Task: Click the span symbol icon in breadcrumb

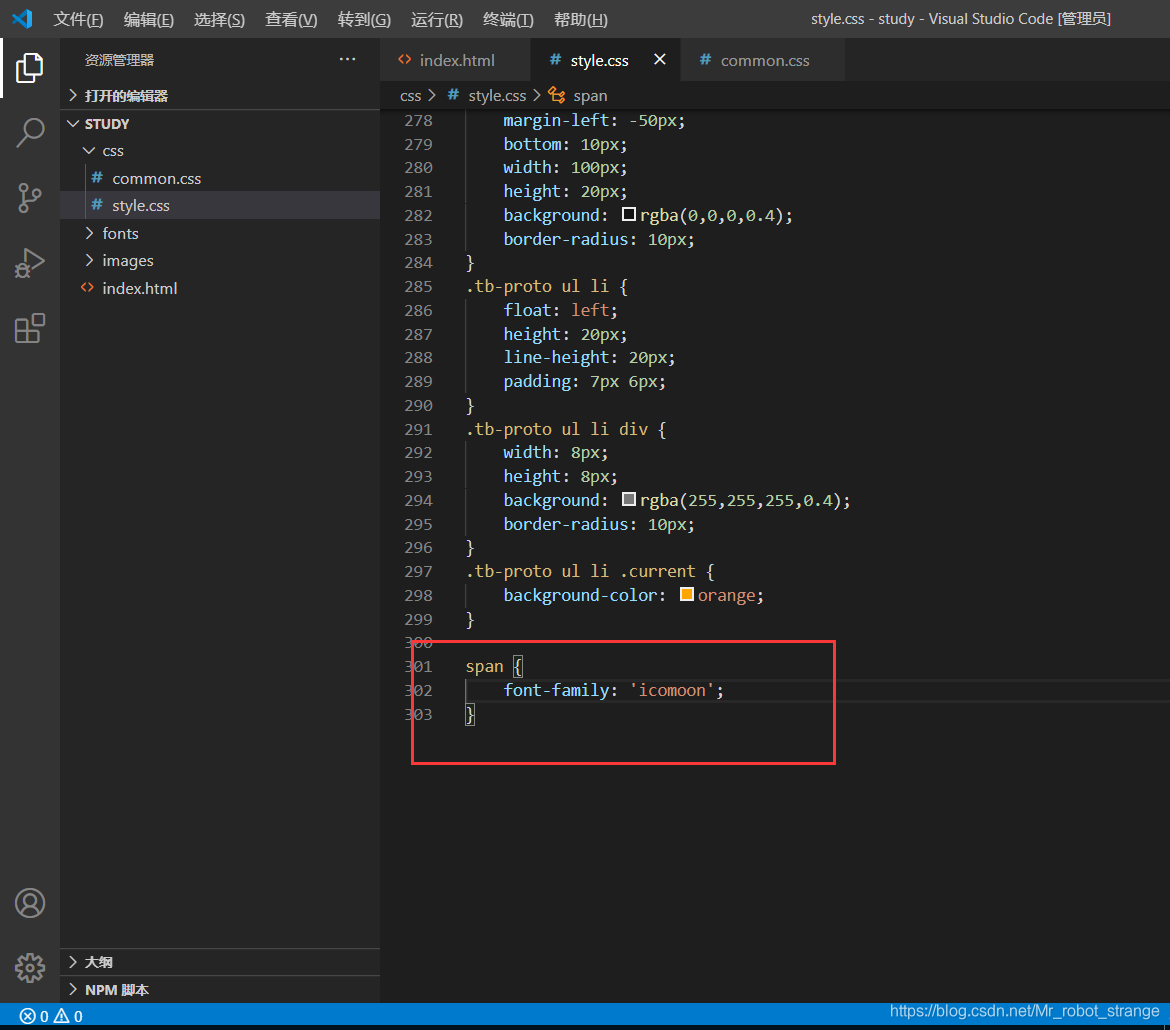Action: 557,95
